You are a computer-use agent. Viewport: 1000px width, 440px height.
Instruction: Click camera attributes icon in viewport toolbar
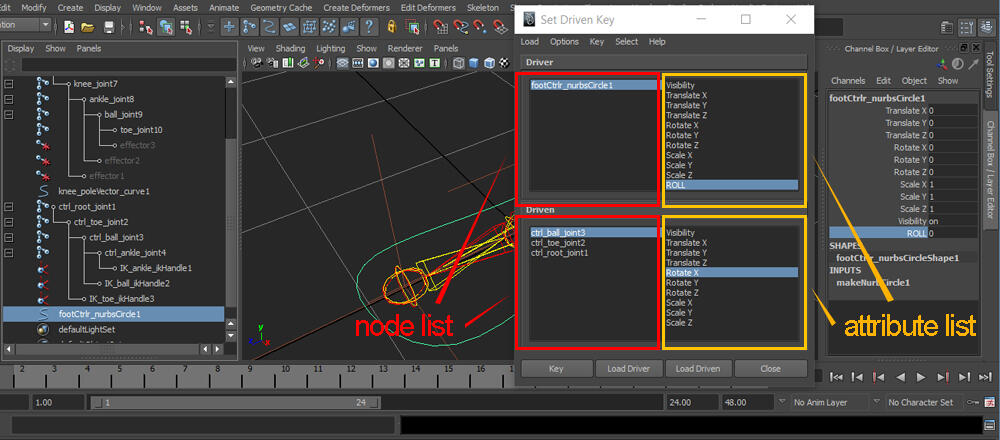[273, 63]
